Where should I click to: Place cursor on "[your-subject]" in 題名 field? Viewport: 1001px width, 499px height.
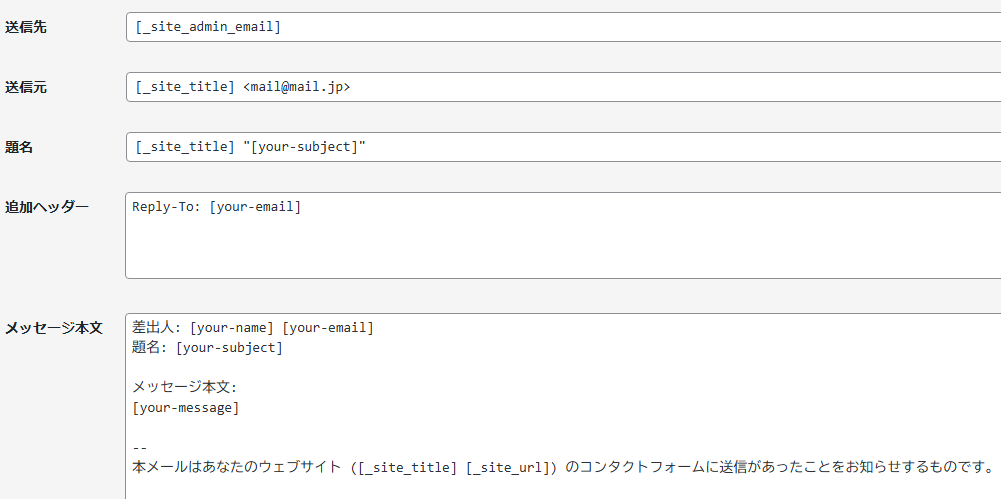(x=304, y=147)
